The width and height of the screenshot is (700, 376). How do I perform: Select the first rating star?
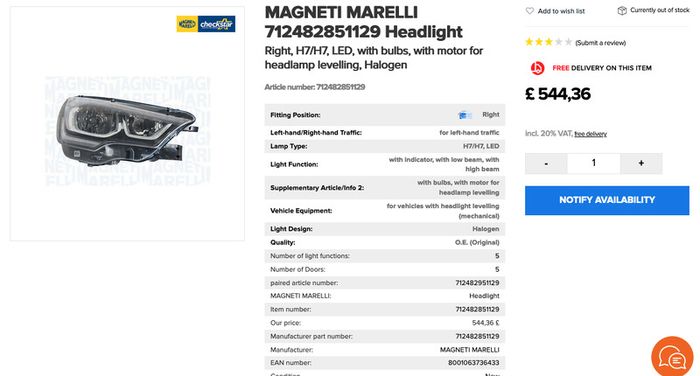(x=529, y=42)
